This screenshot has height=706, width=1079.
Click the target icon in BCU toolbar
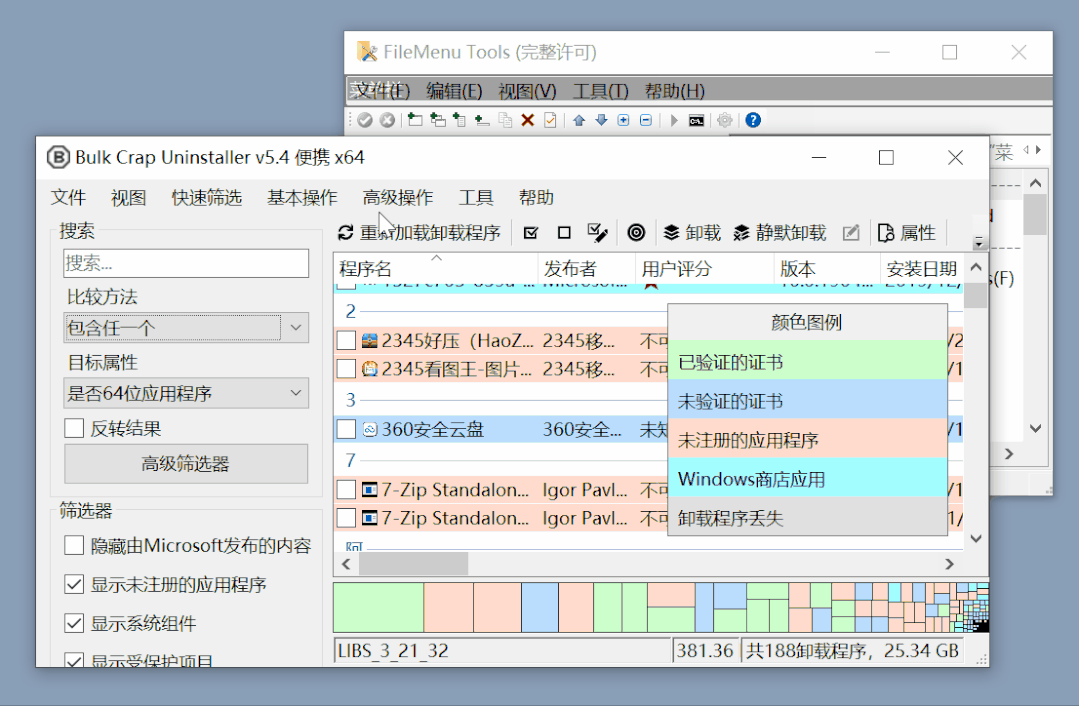pos(636,233)
